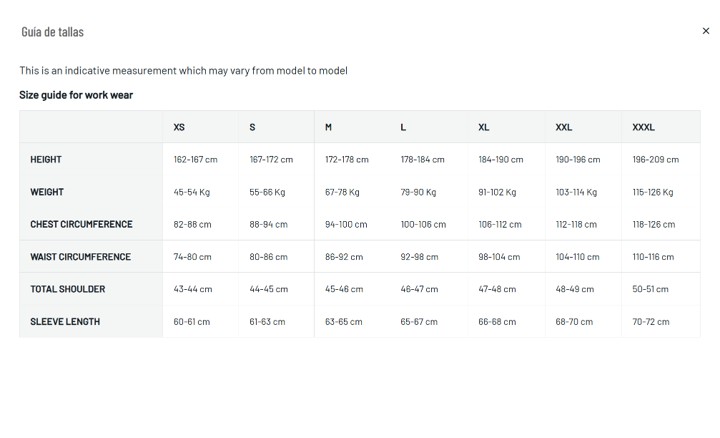Click the 104-110 cm waist cell
Viewport: 720px width, 438px height.
[x=578, y=257]
